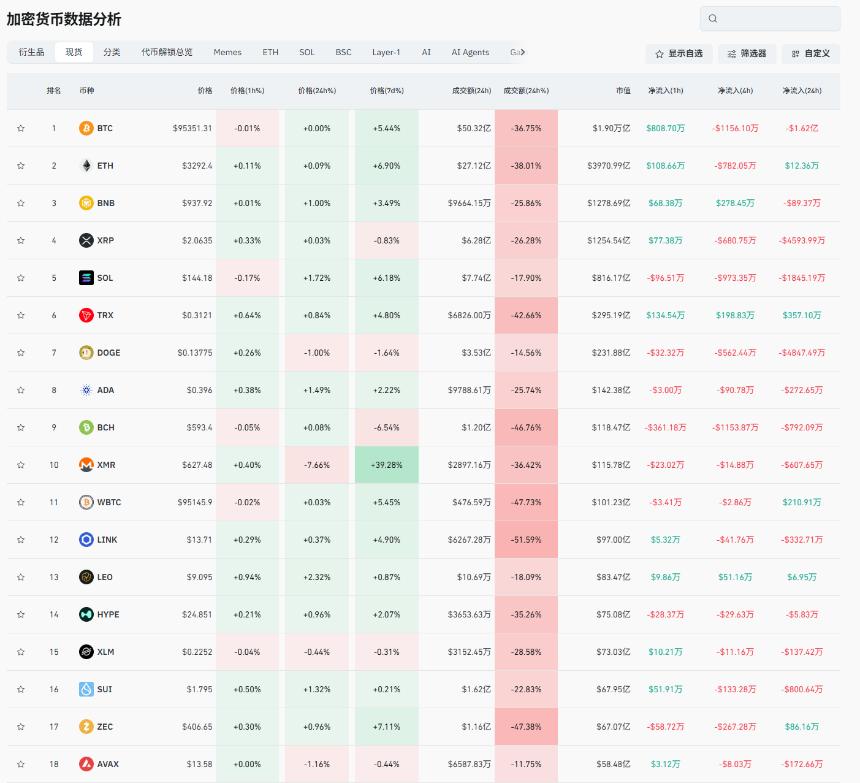
Task: Click the BCH coin logo
Action: coord(86,427)
